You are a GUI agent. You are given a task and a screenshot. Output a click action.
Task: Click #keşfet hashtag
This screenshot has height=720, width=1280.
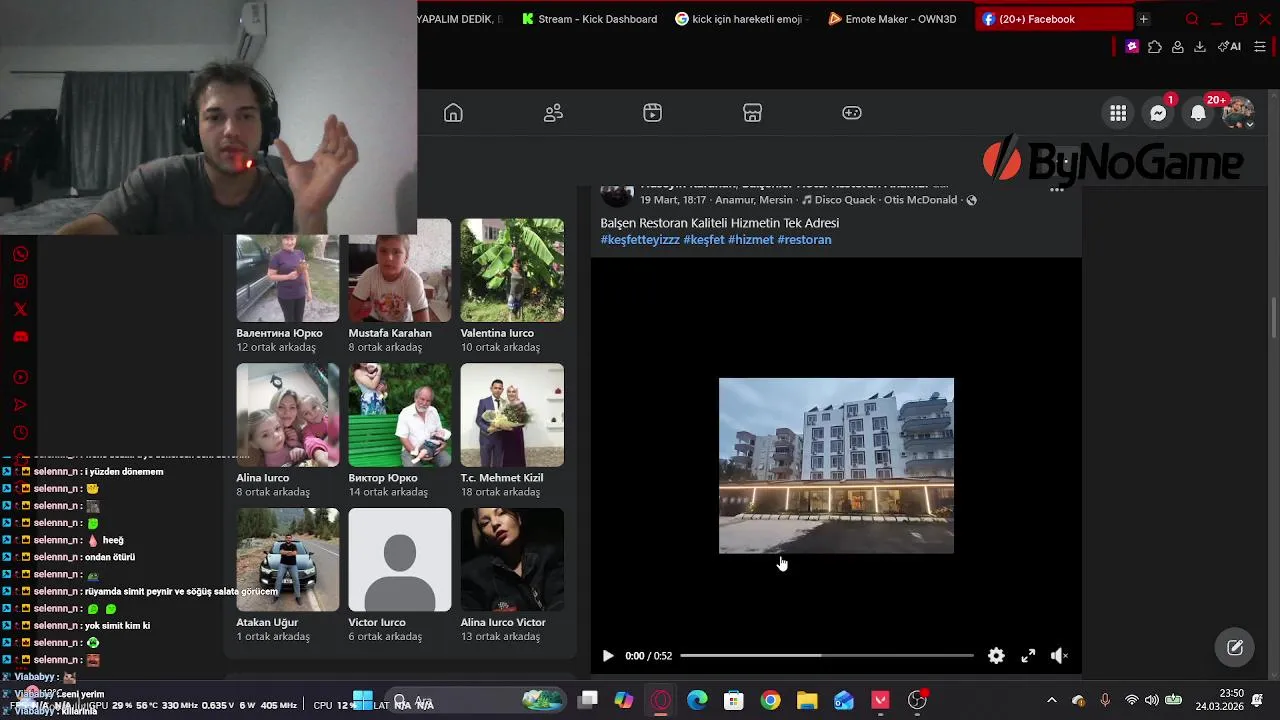tap(704, 240)
